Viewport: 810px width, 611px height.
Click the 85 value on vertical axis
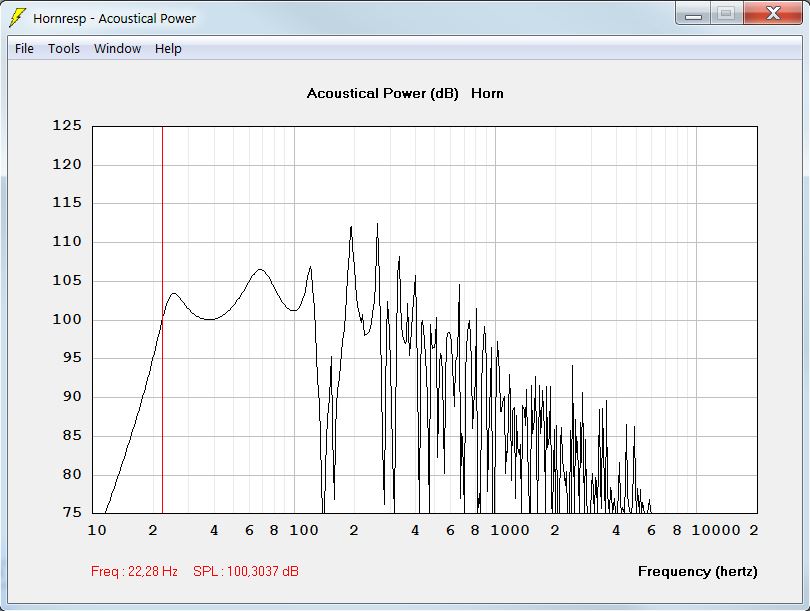pyautogui.click(x=72, y=435)
